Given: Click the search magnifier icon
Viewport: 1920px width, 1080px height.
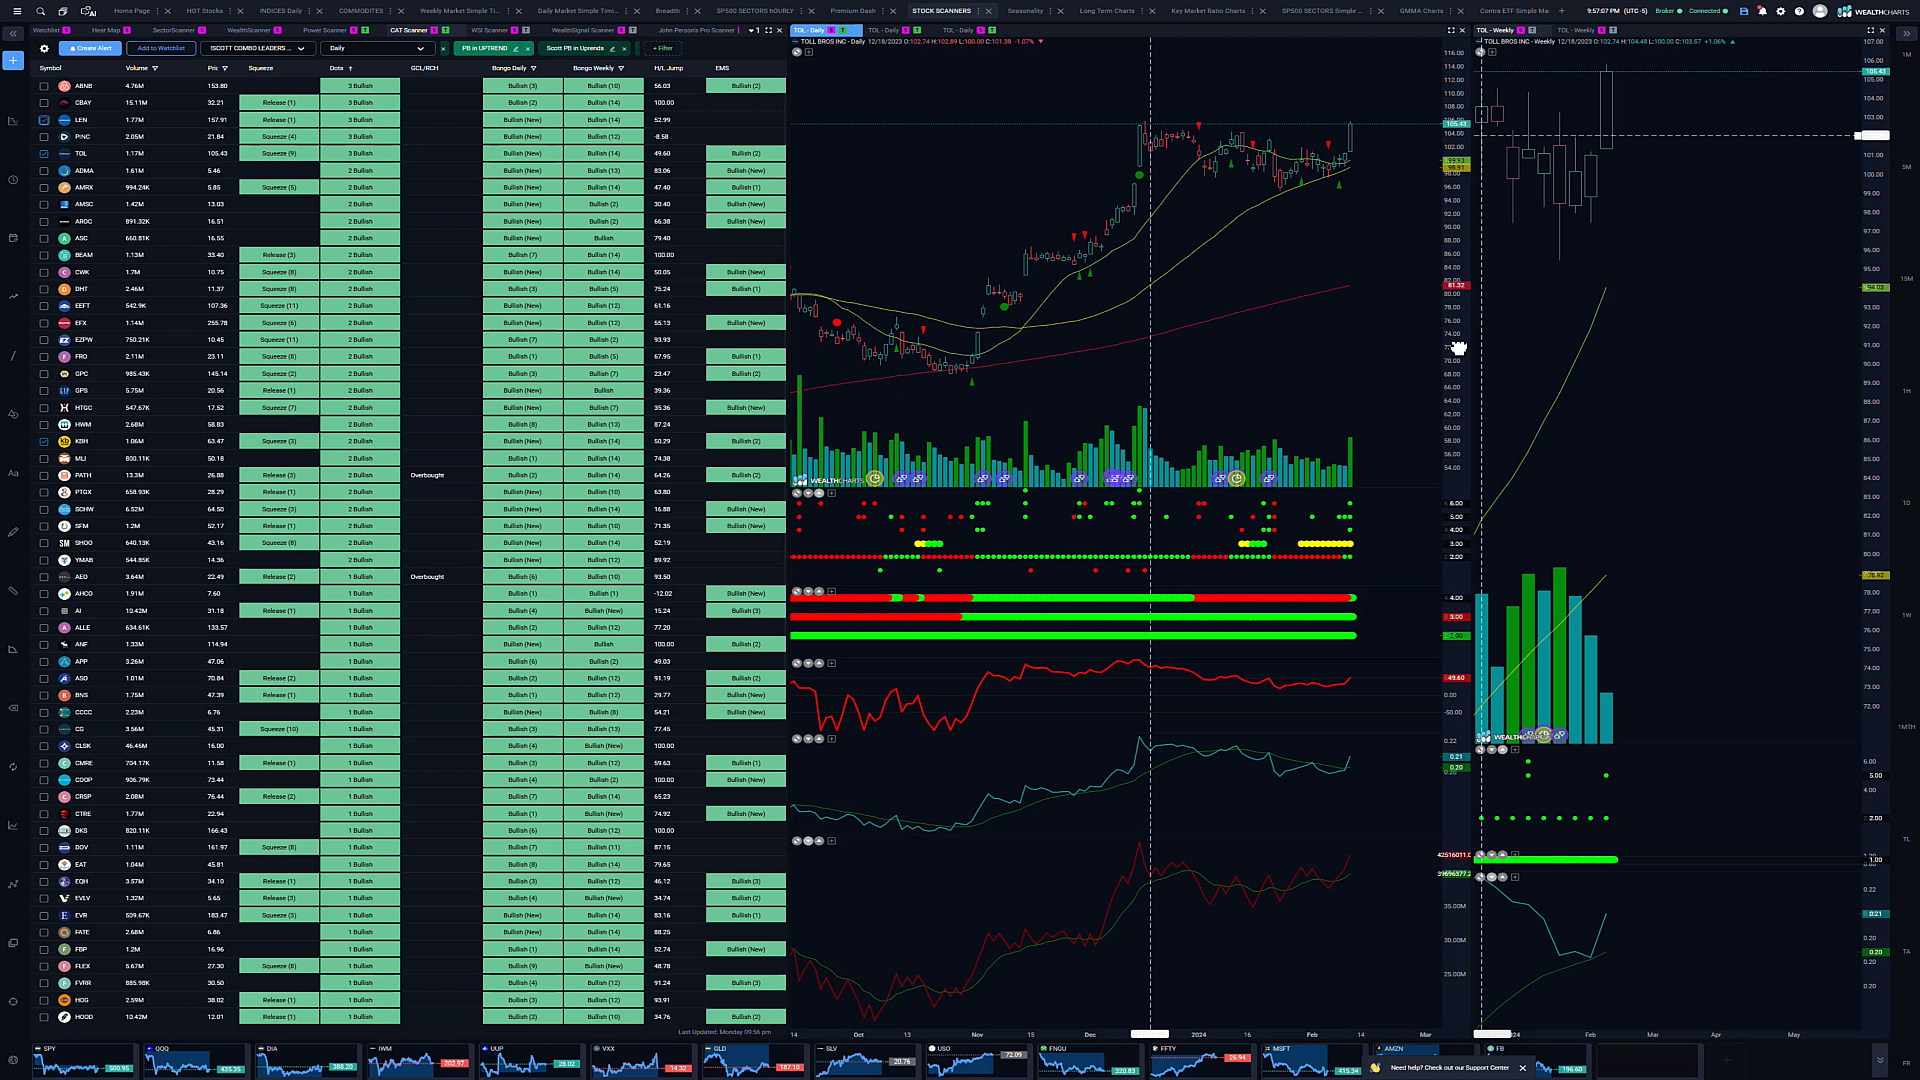Looking at the screenshot, I should (x=41, y=11).
